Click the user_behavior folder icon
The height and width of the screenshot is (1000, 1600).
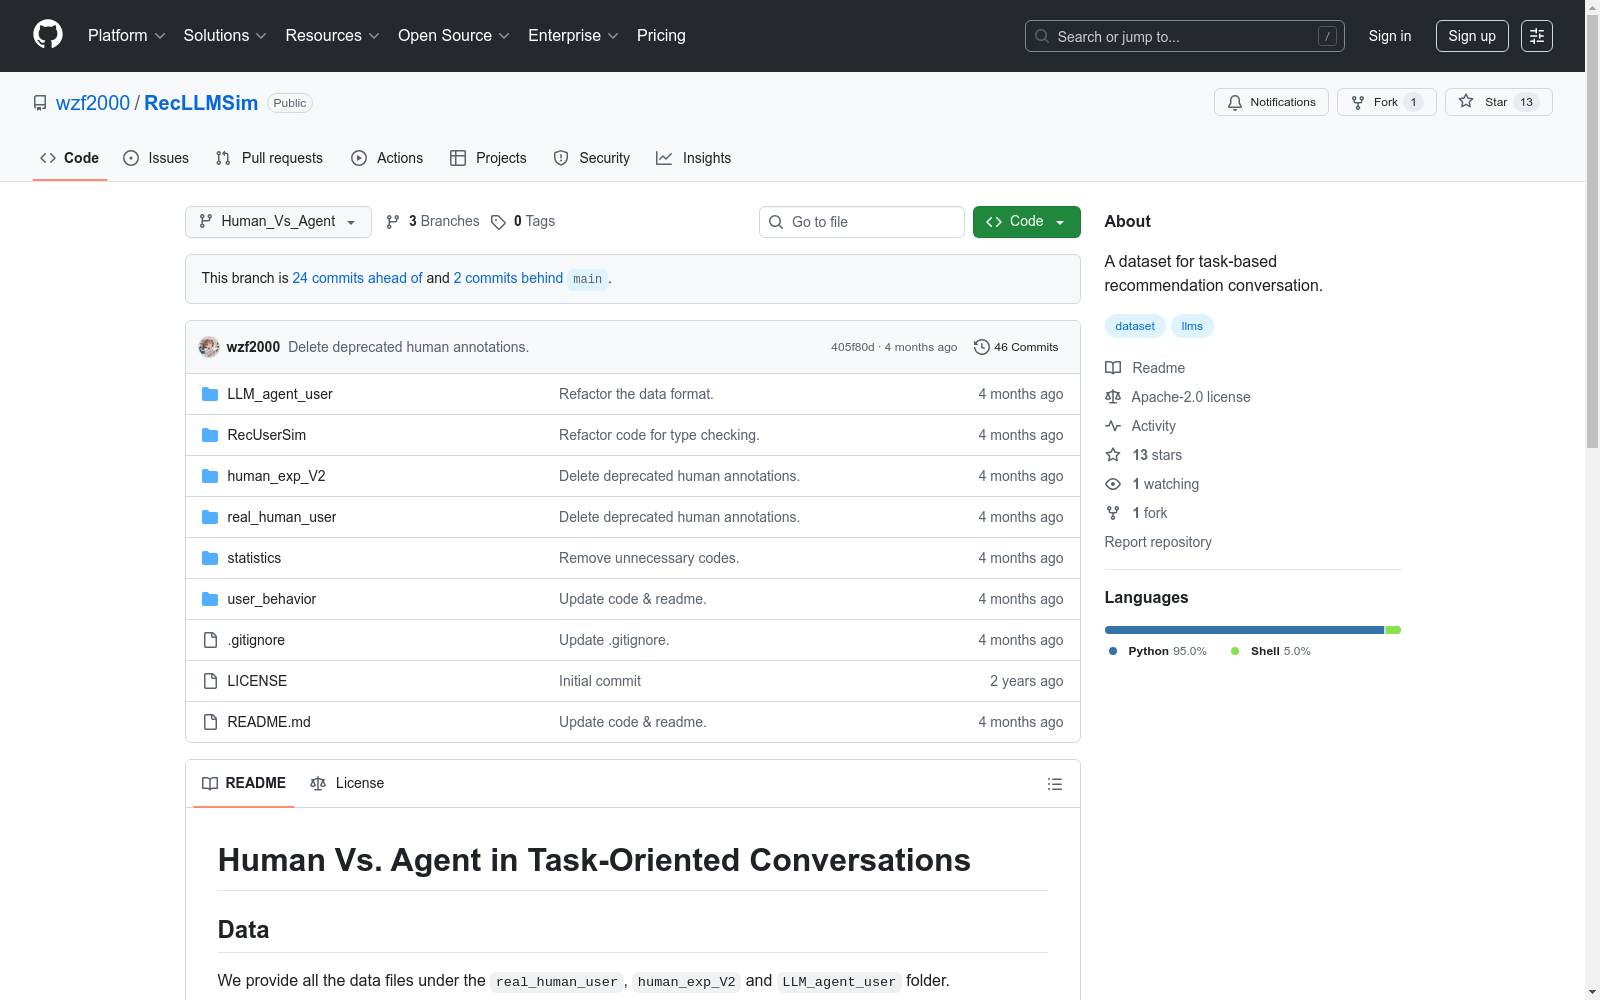[x=210, y=599]
